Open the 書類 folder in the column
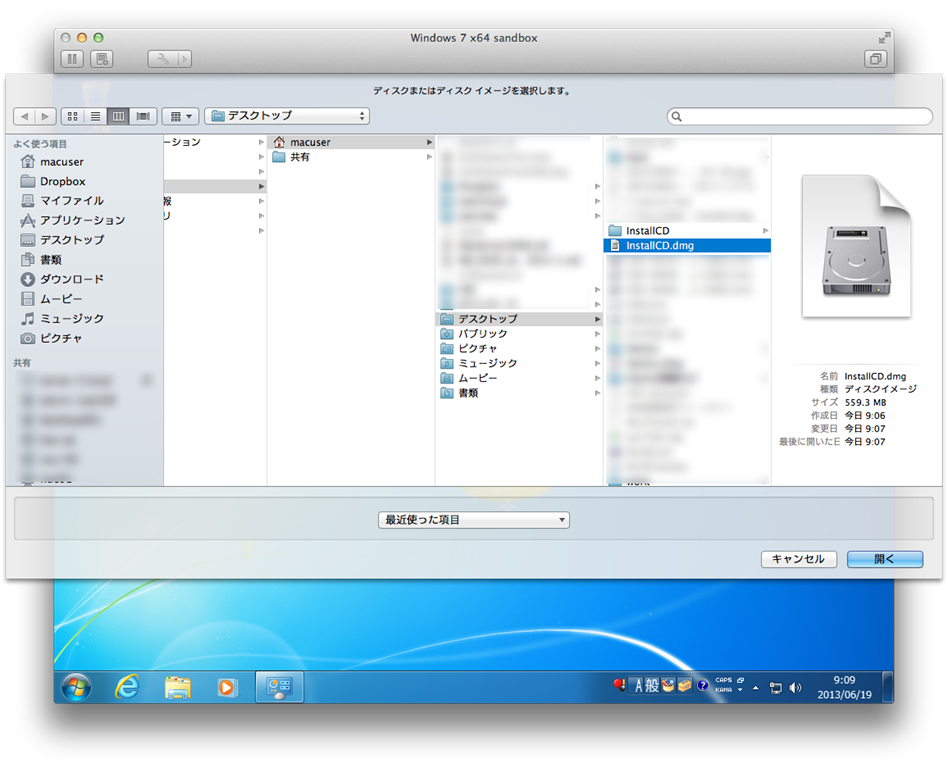Image resolution: width=948 pixels, height=768 pixels. click(x=519, y=393)
